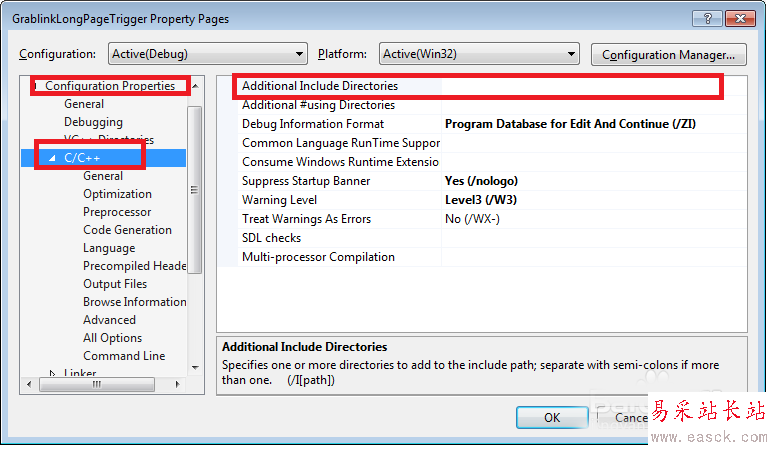The height and width of the screenshot is (452, 768).
Task: Select Debugging in the properties tree
Action: (x=94, y=122)
